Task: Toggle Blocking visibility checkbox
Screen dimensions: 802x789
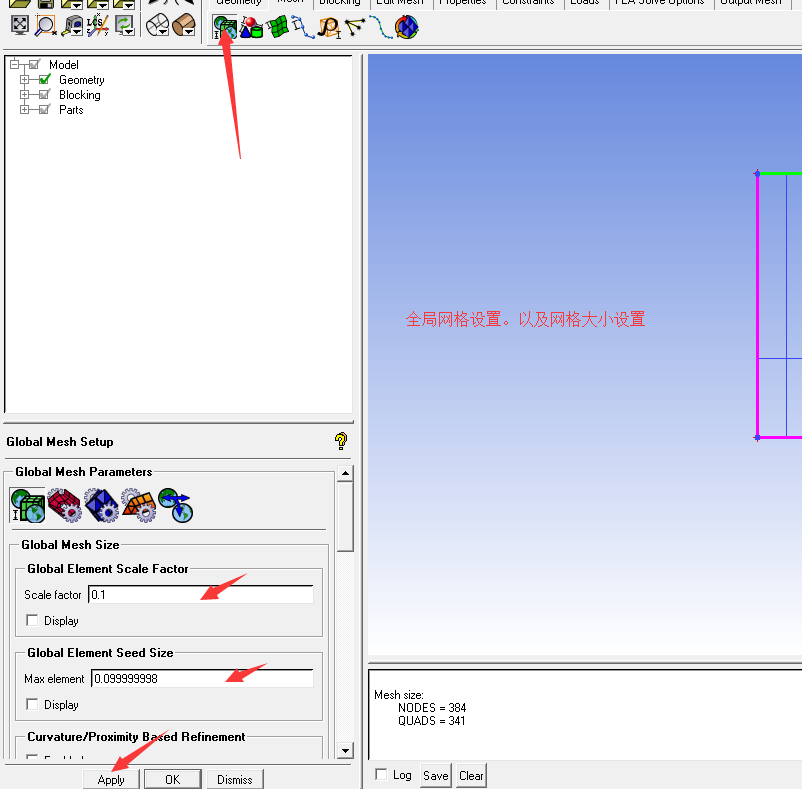Action: coord(44,94)
